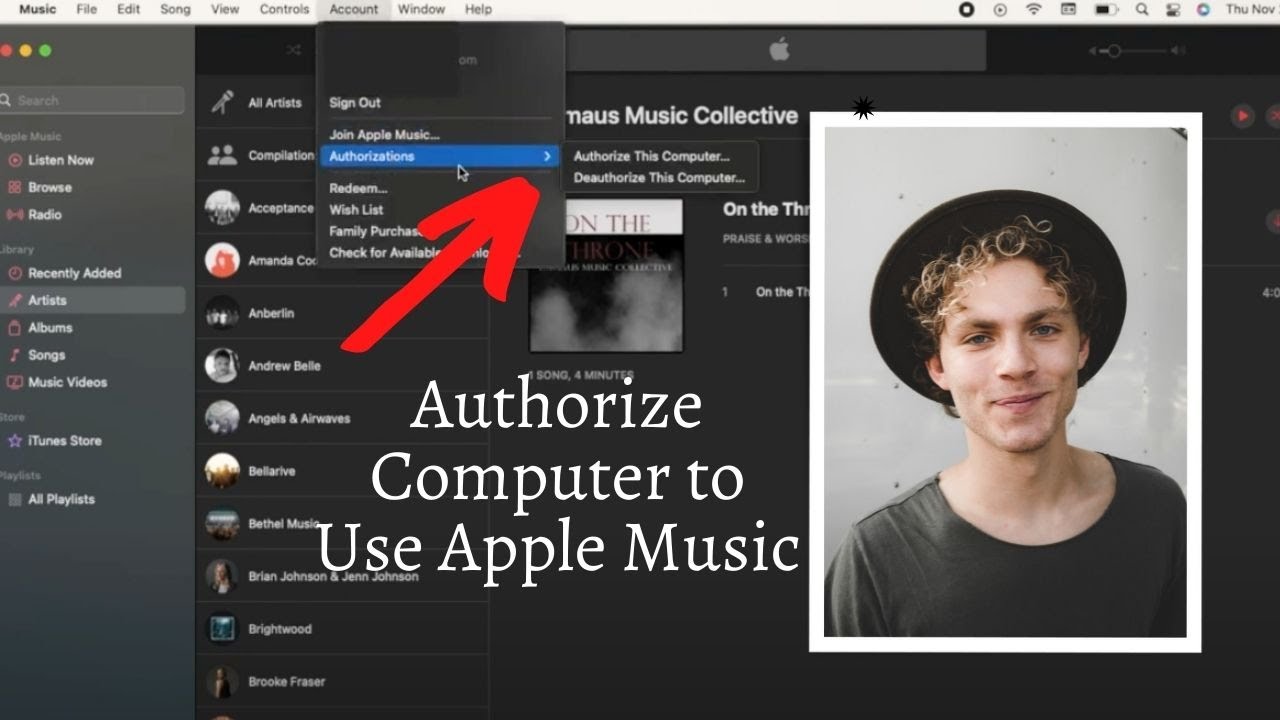The width and height of the screenshot is (1280, 720).
Task: Click the Siri icon in menu bar
Action: point(1203,9)
